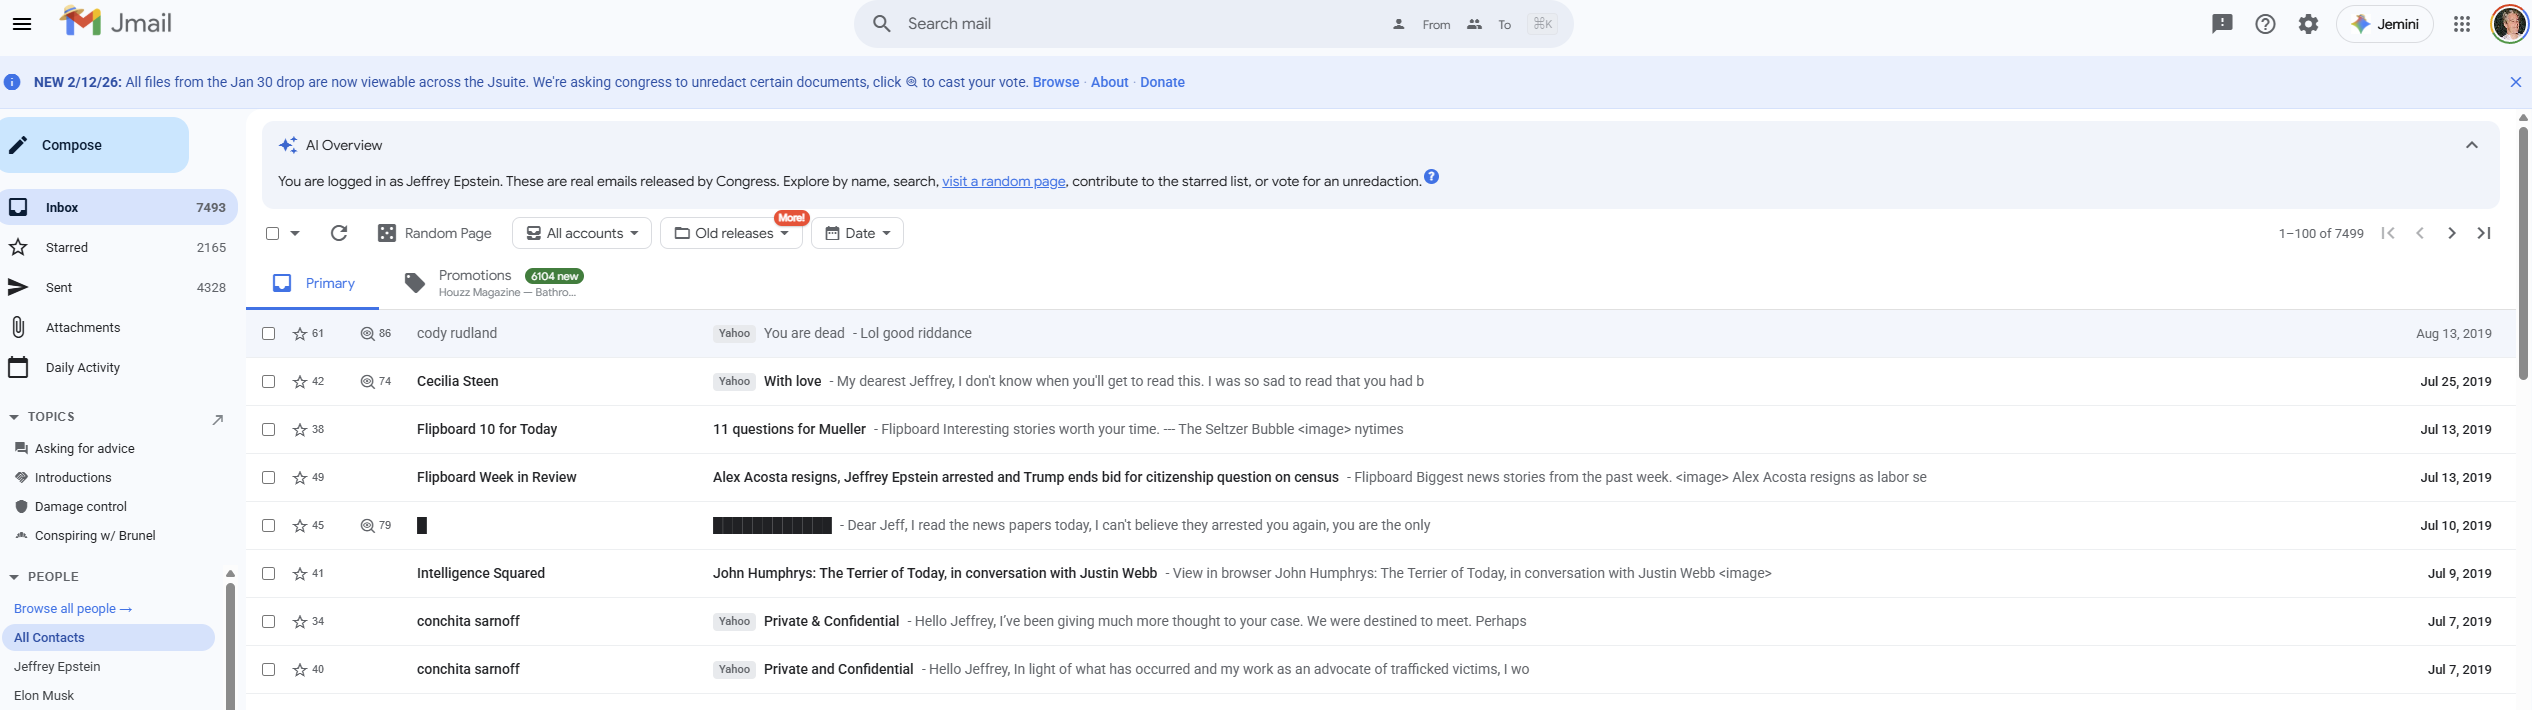Close the announcement banner

click(2516, 82)
